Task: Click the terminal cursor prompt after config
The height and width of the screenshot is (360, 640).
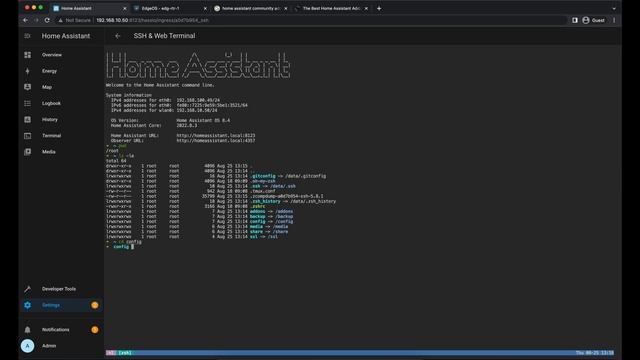Action: tap(132, 247)
